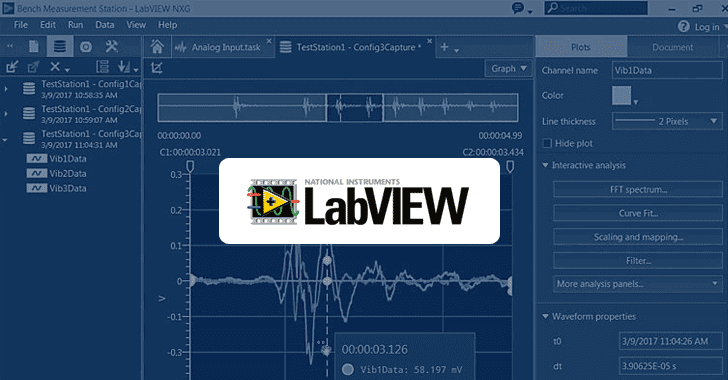Open the plot Color swatch
This screenshot has width=728, height=380.
(622, 96)
